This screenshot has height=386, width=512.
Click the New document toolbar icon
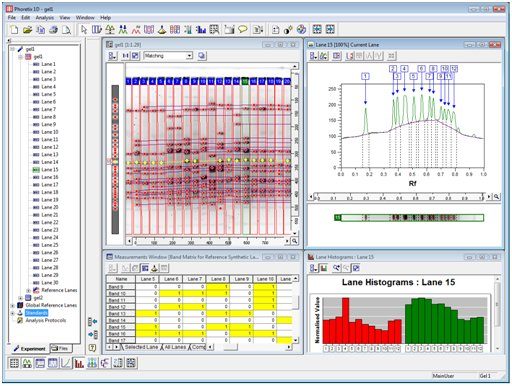click(14, 30)
